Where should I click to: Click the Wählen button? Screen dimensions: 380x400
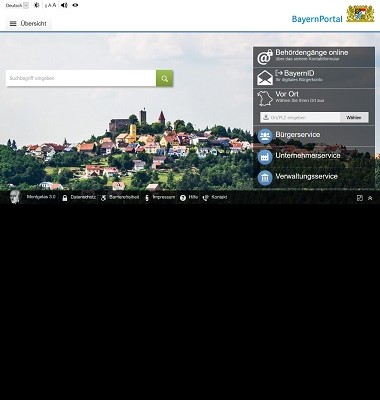pos(354,117)
